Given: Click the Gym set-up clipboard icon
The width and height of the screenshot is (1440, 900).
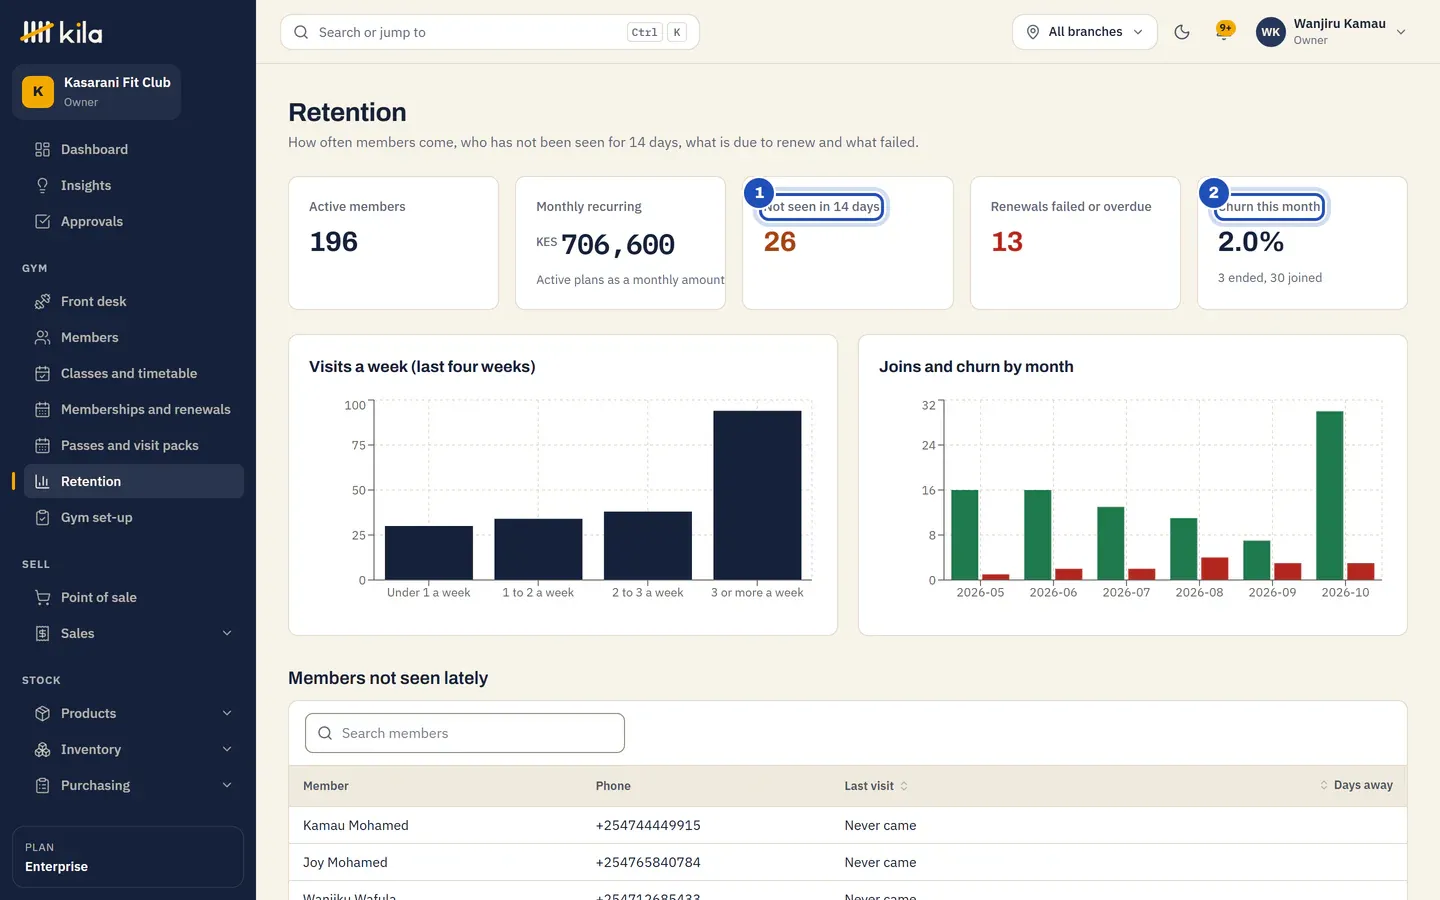Looking at the screenshot, I should click(42, 517).
